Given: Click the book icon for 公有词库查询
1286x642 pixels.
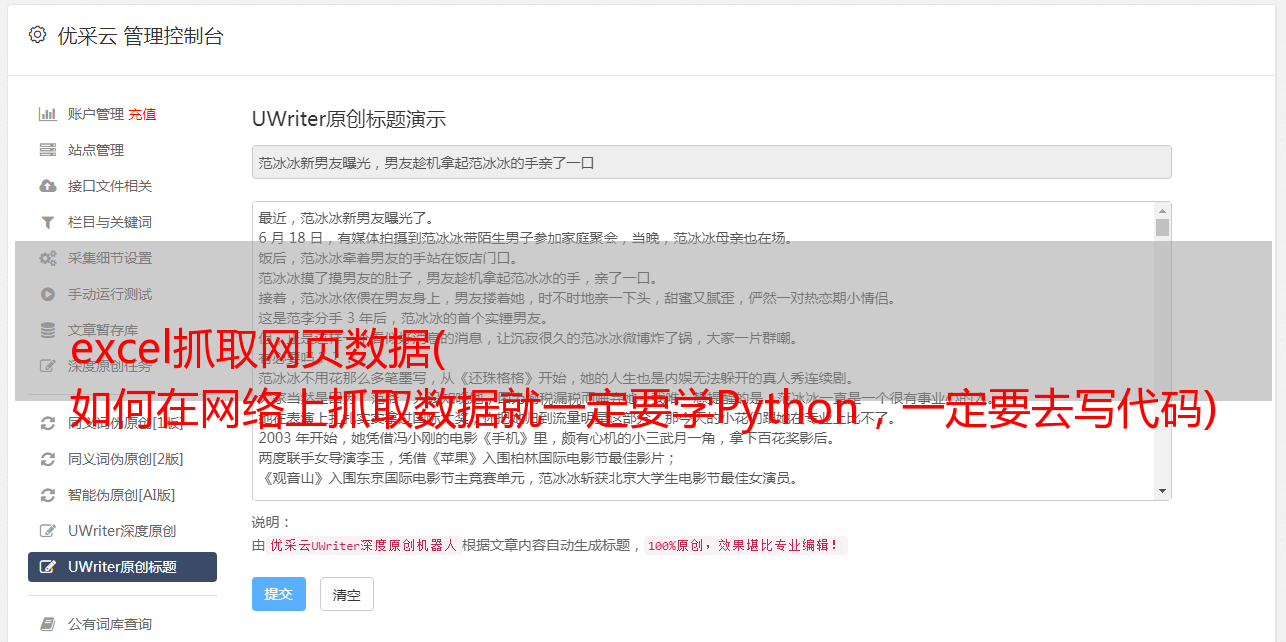Looking at the screenshot, I should tap(47, 624).
